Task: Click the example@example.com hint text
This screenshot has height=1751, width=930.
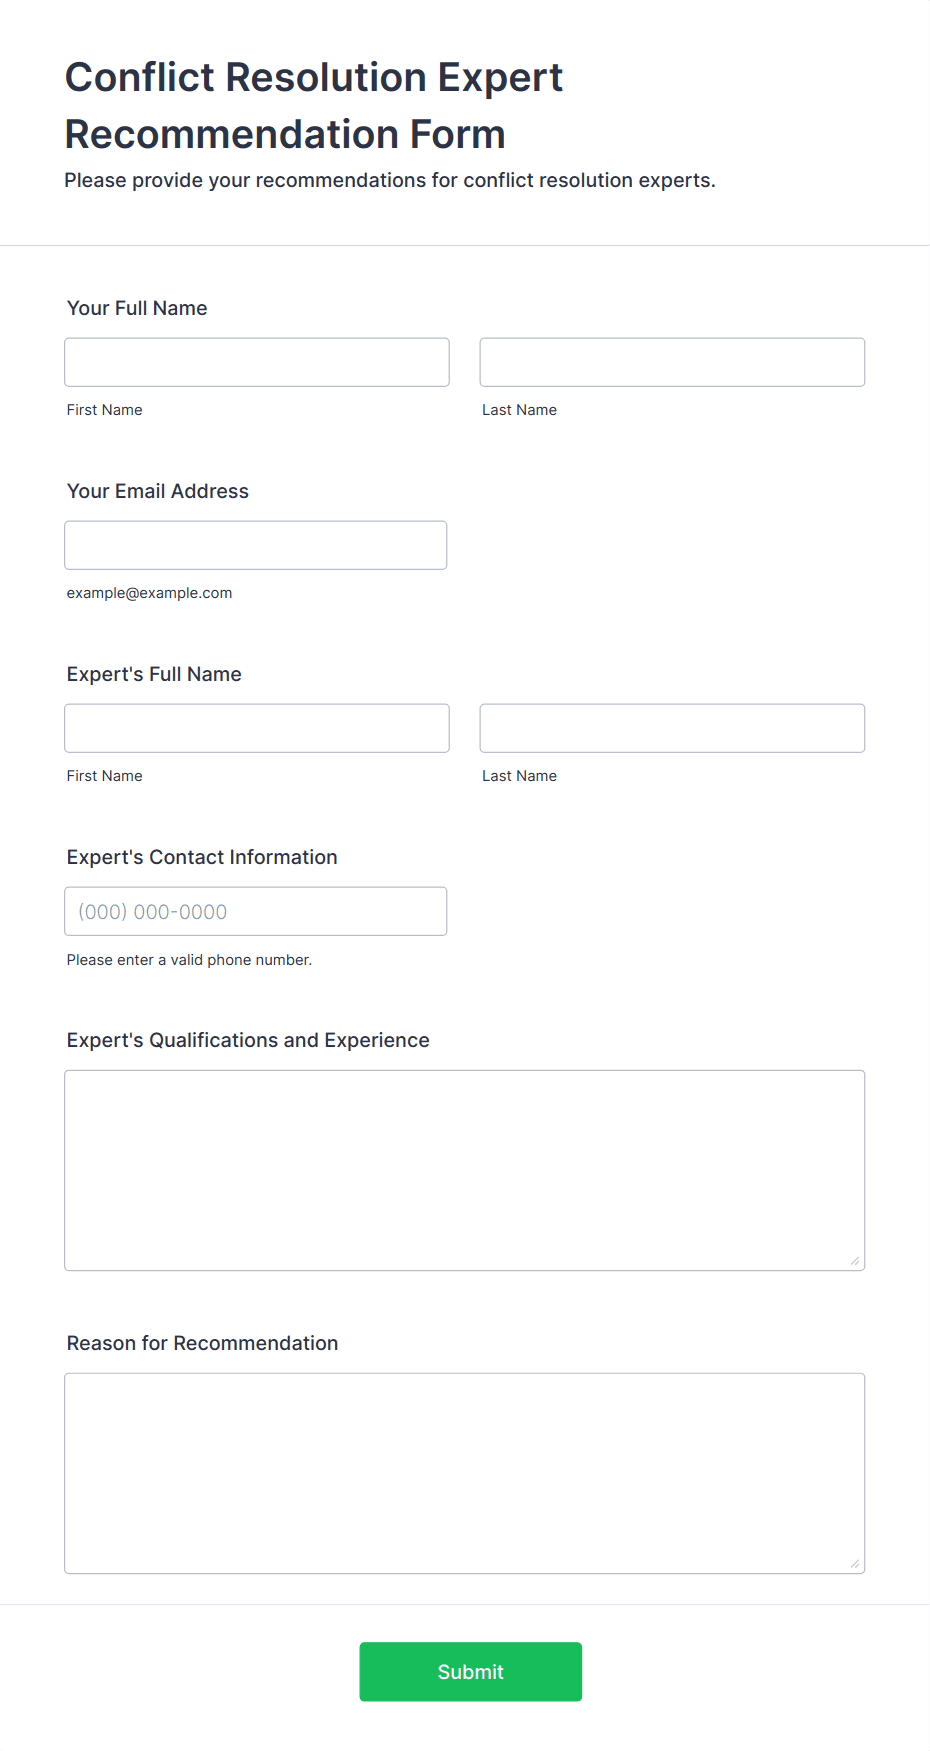Action: point(150,593)
